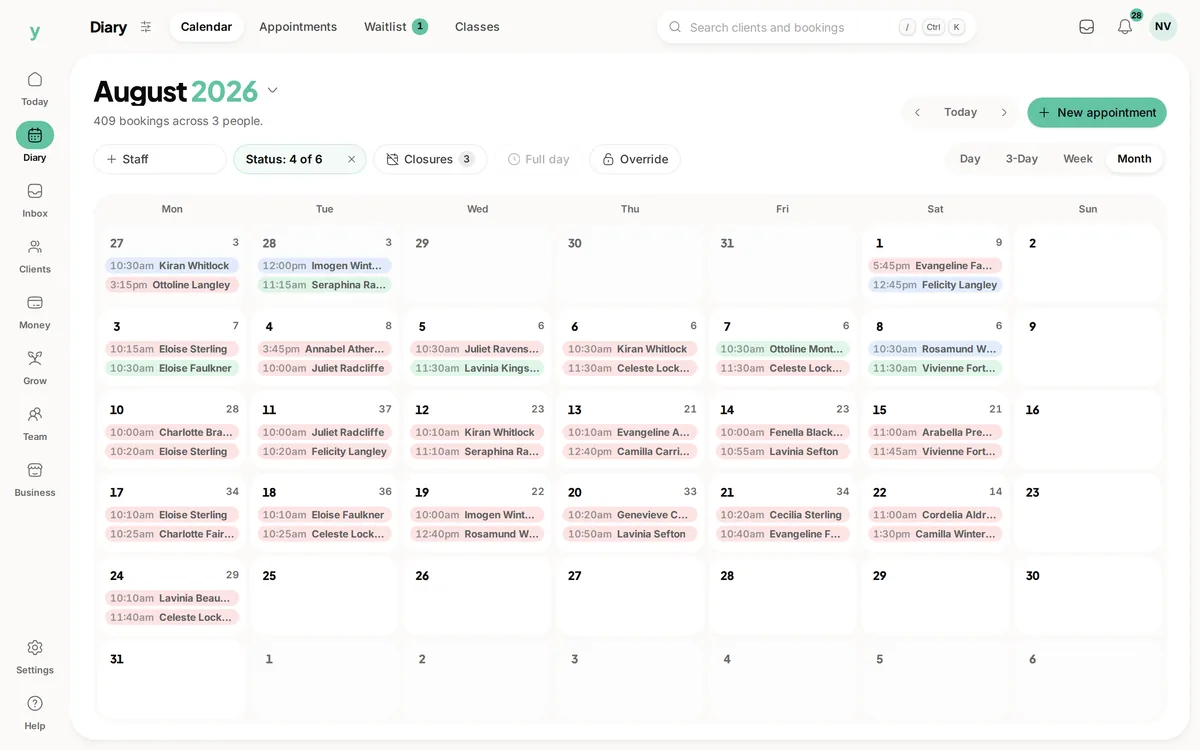Open 11:00am Cordelia Aldr… appointment
Screen dimensions: 1200x750
tap(935, 515)
